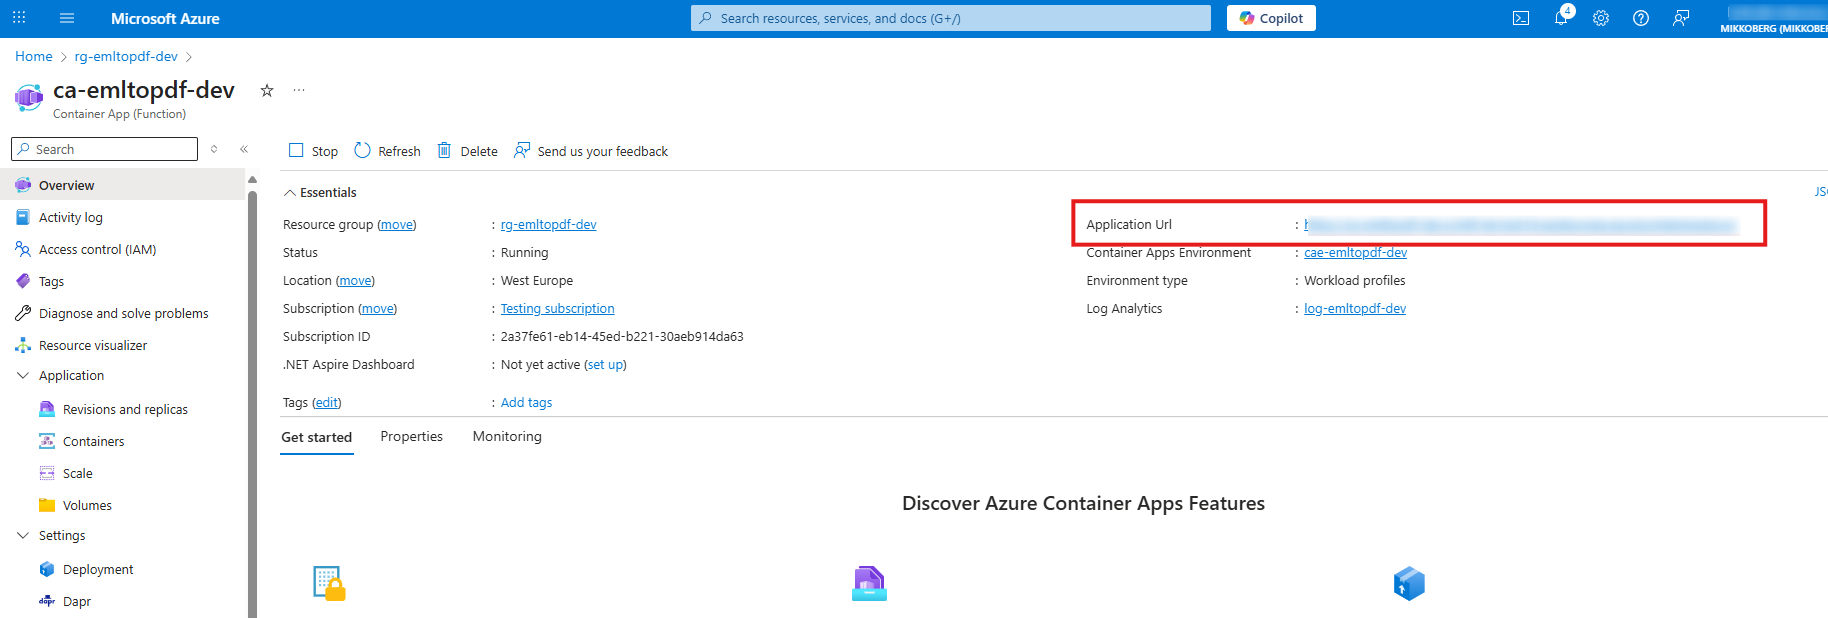Open the rg-emltopdf-dev resource group link

click(548, 224)
